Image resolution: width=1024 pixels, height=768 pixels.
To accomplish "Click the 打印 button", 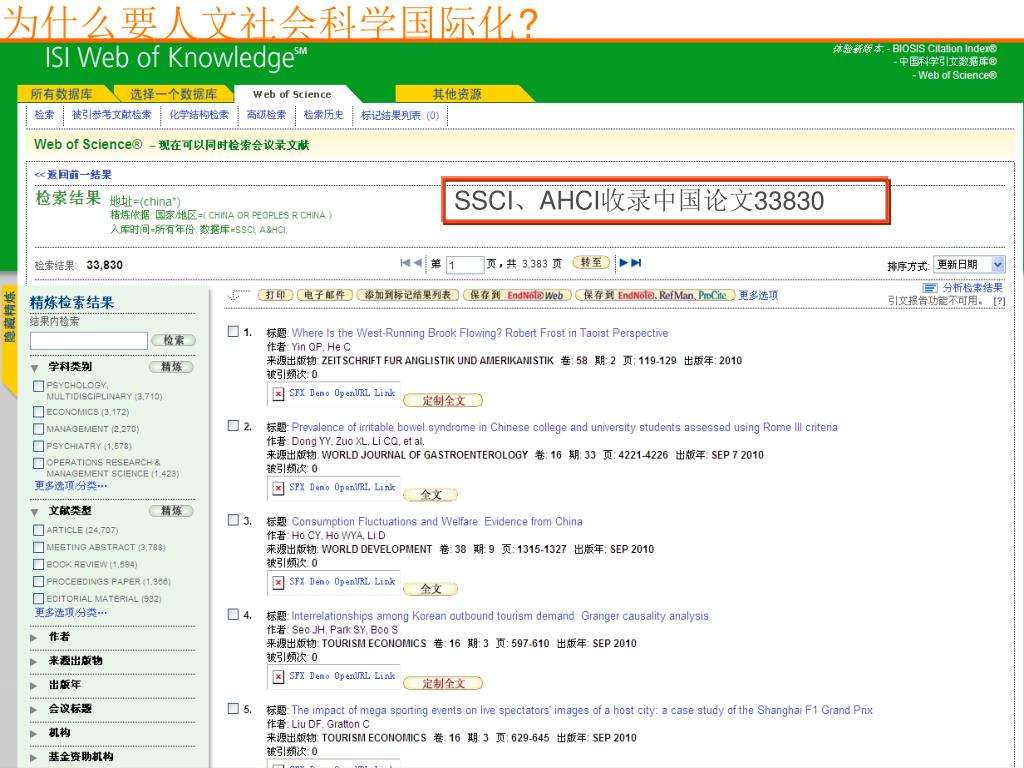I will coord(275,295).
